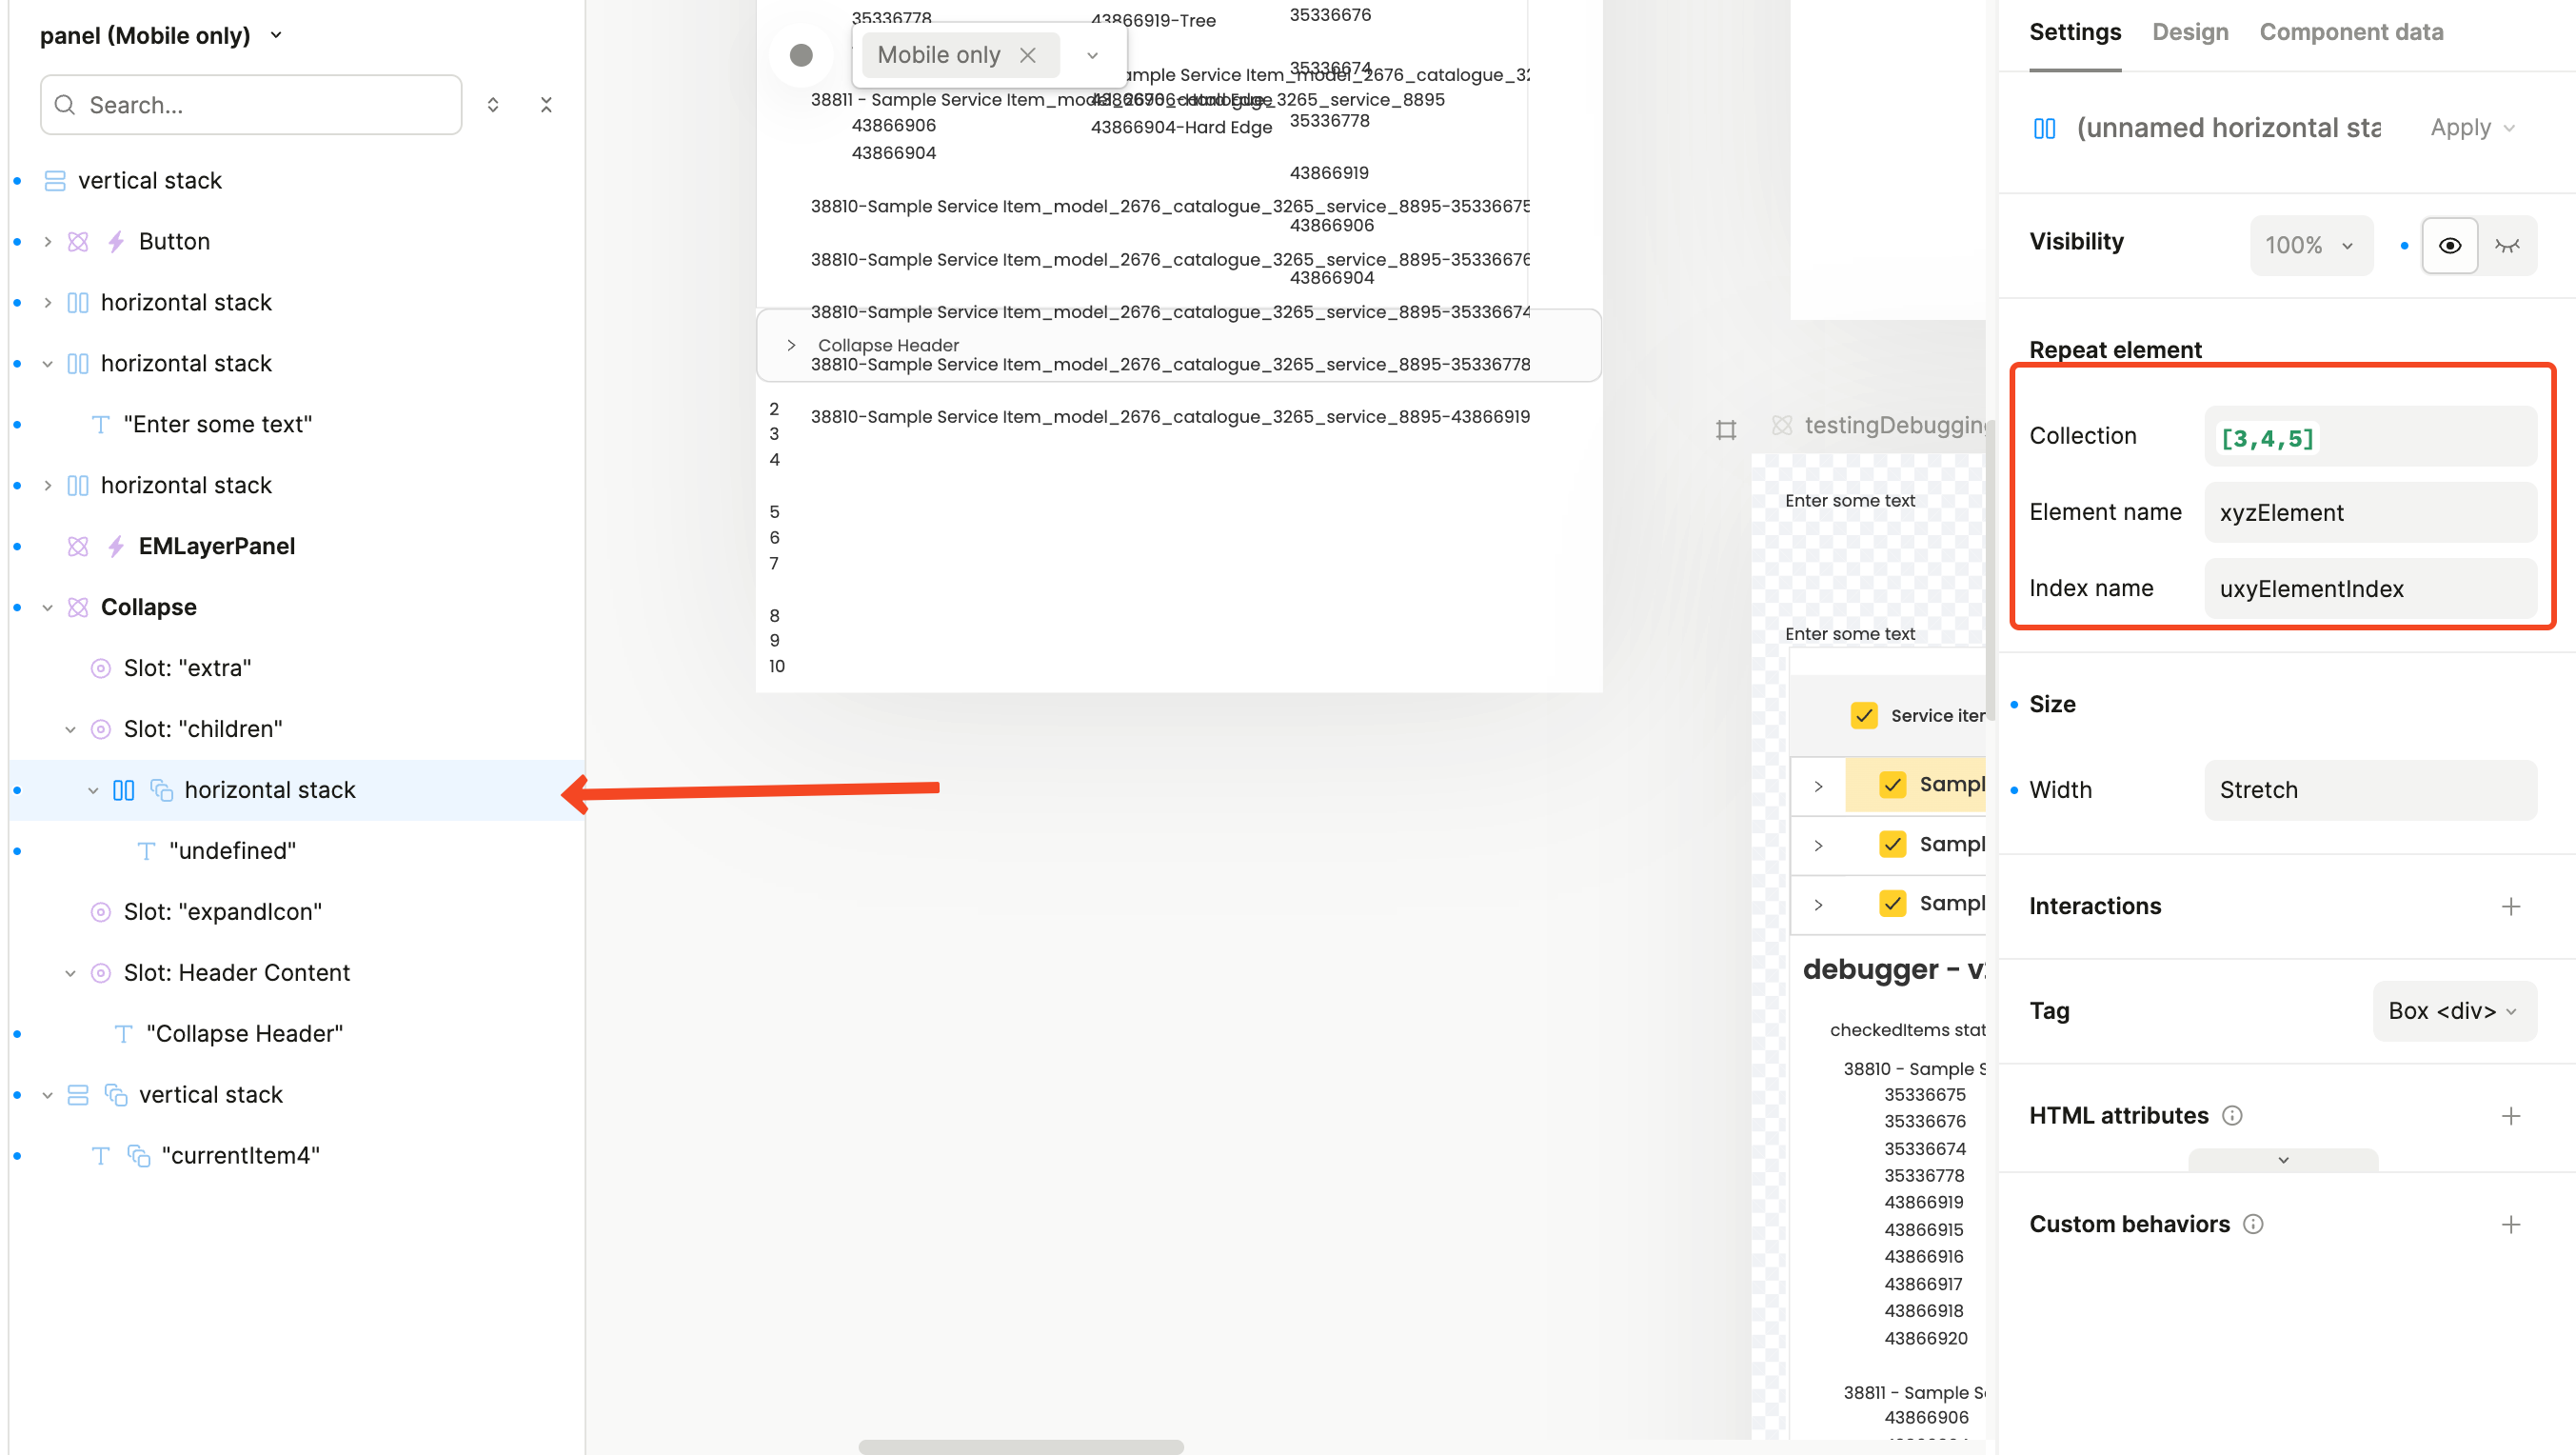Image resolution: width=2576 pixels, height=1455 pixels.
Task: Collapse the Collapse component tree node
Action: 47,608
